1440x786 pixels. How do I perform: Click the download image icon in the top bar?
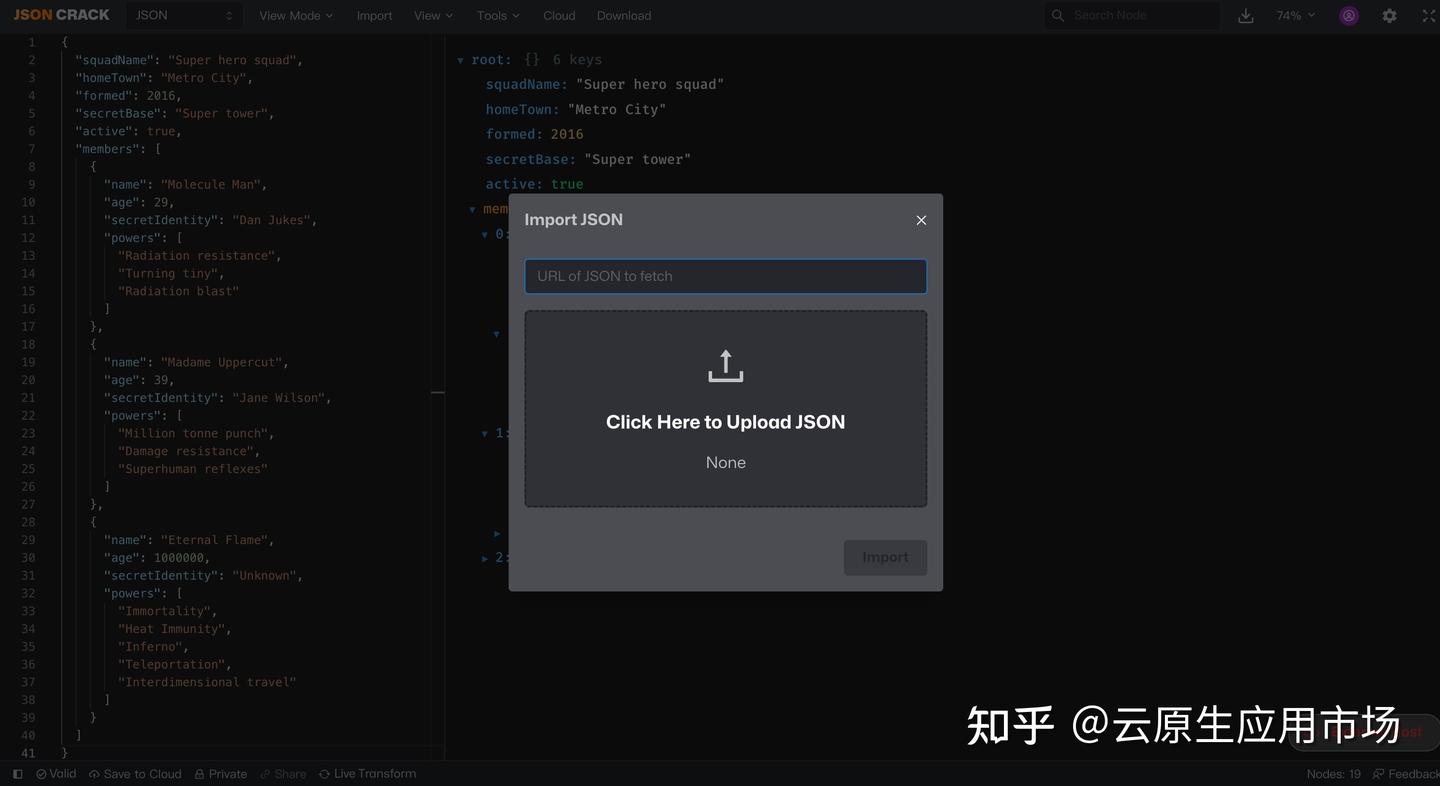click(1245, 16)
